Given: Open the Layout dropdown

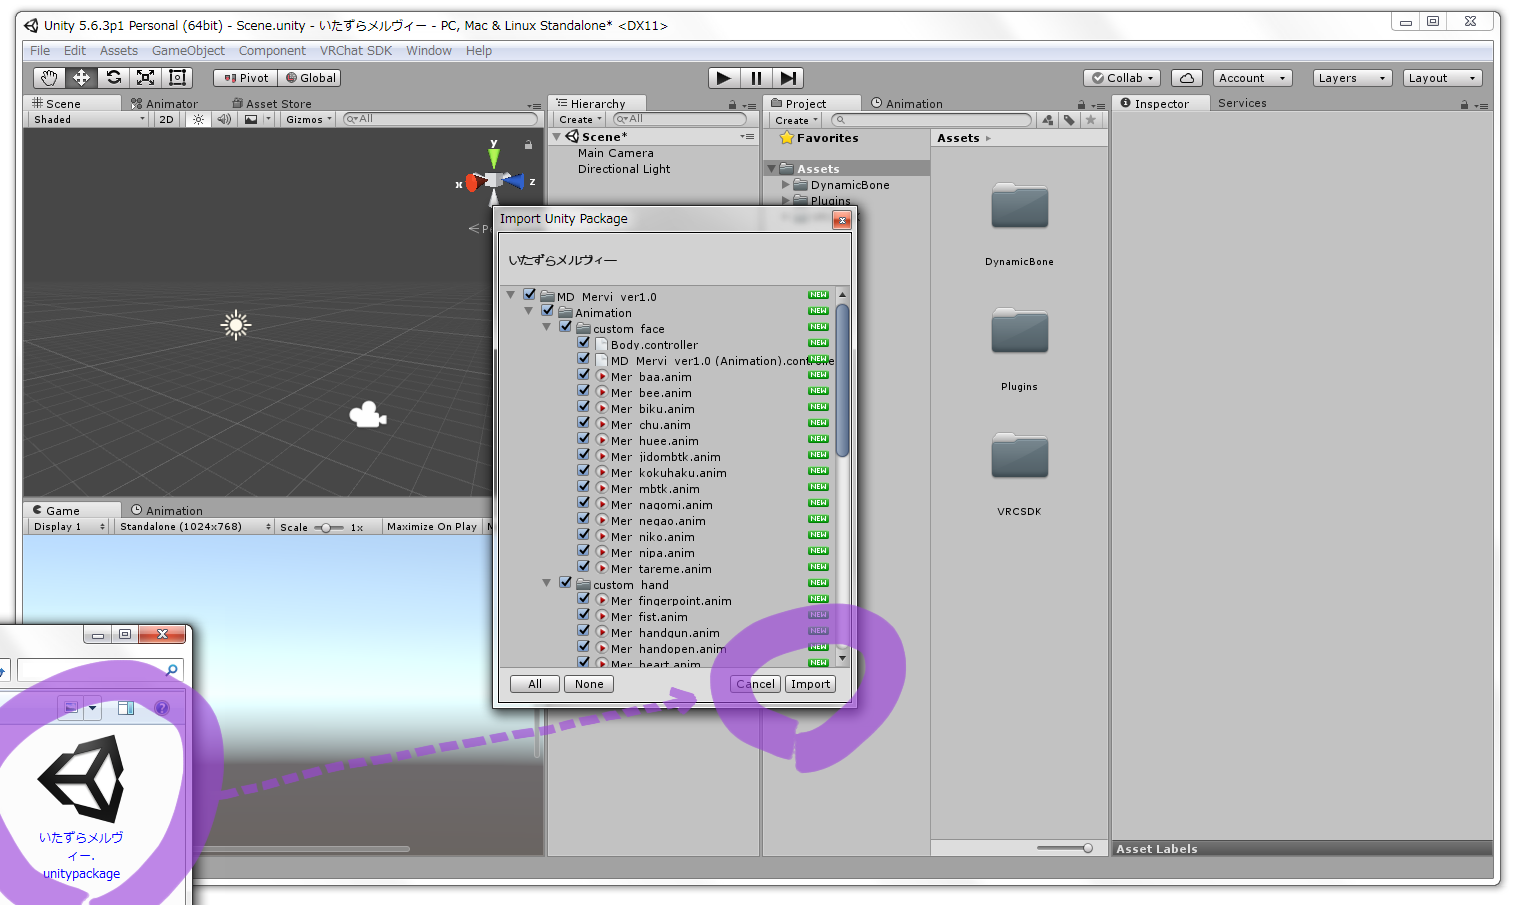Looking at the screenshot, I should pos(1442,78).
